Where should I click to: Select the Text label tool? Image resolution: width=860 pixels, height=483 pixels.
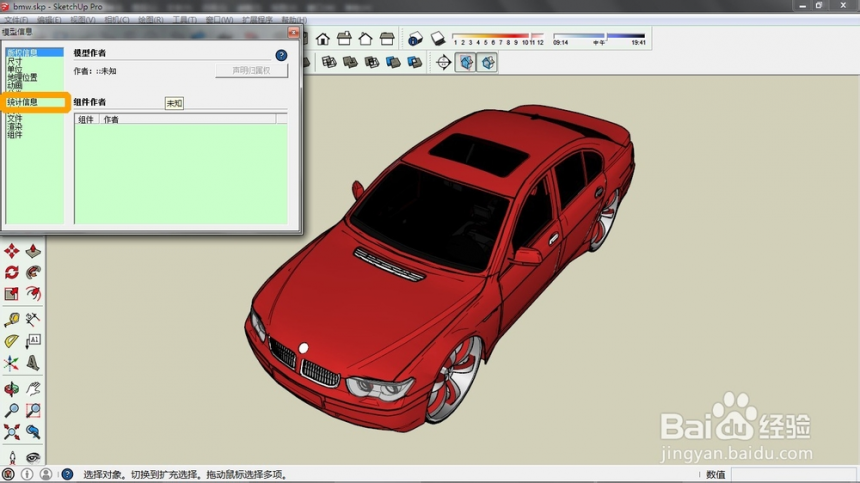point(33,341)
